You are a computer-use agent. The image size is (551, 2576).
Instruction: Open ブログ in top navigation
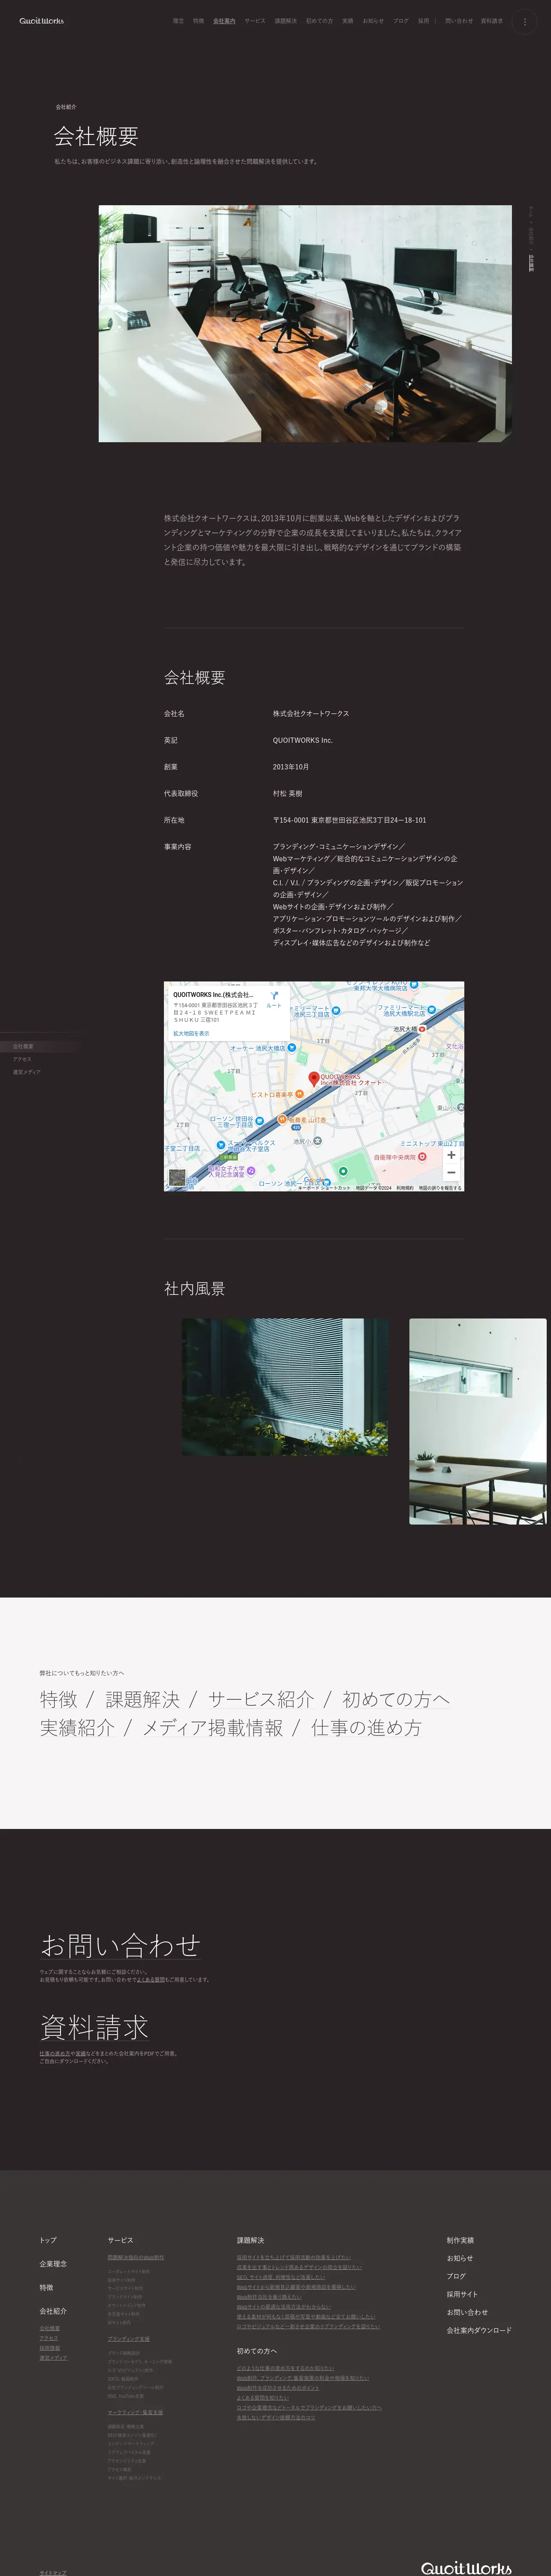coord(401,21)
